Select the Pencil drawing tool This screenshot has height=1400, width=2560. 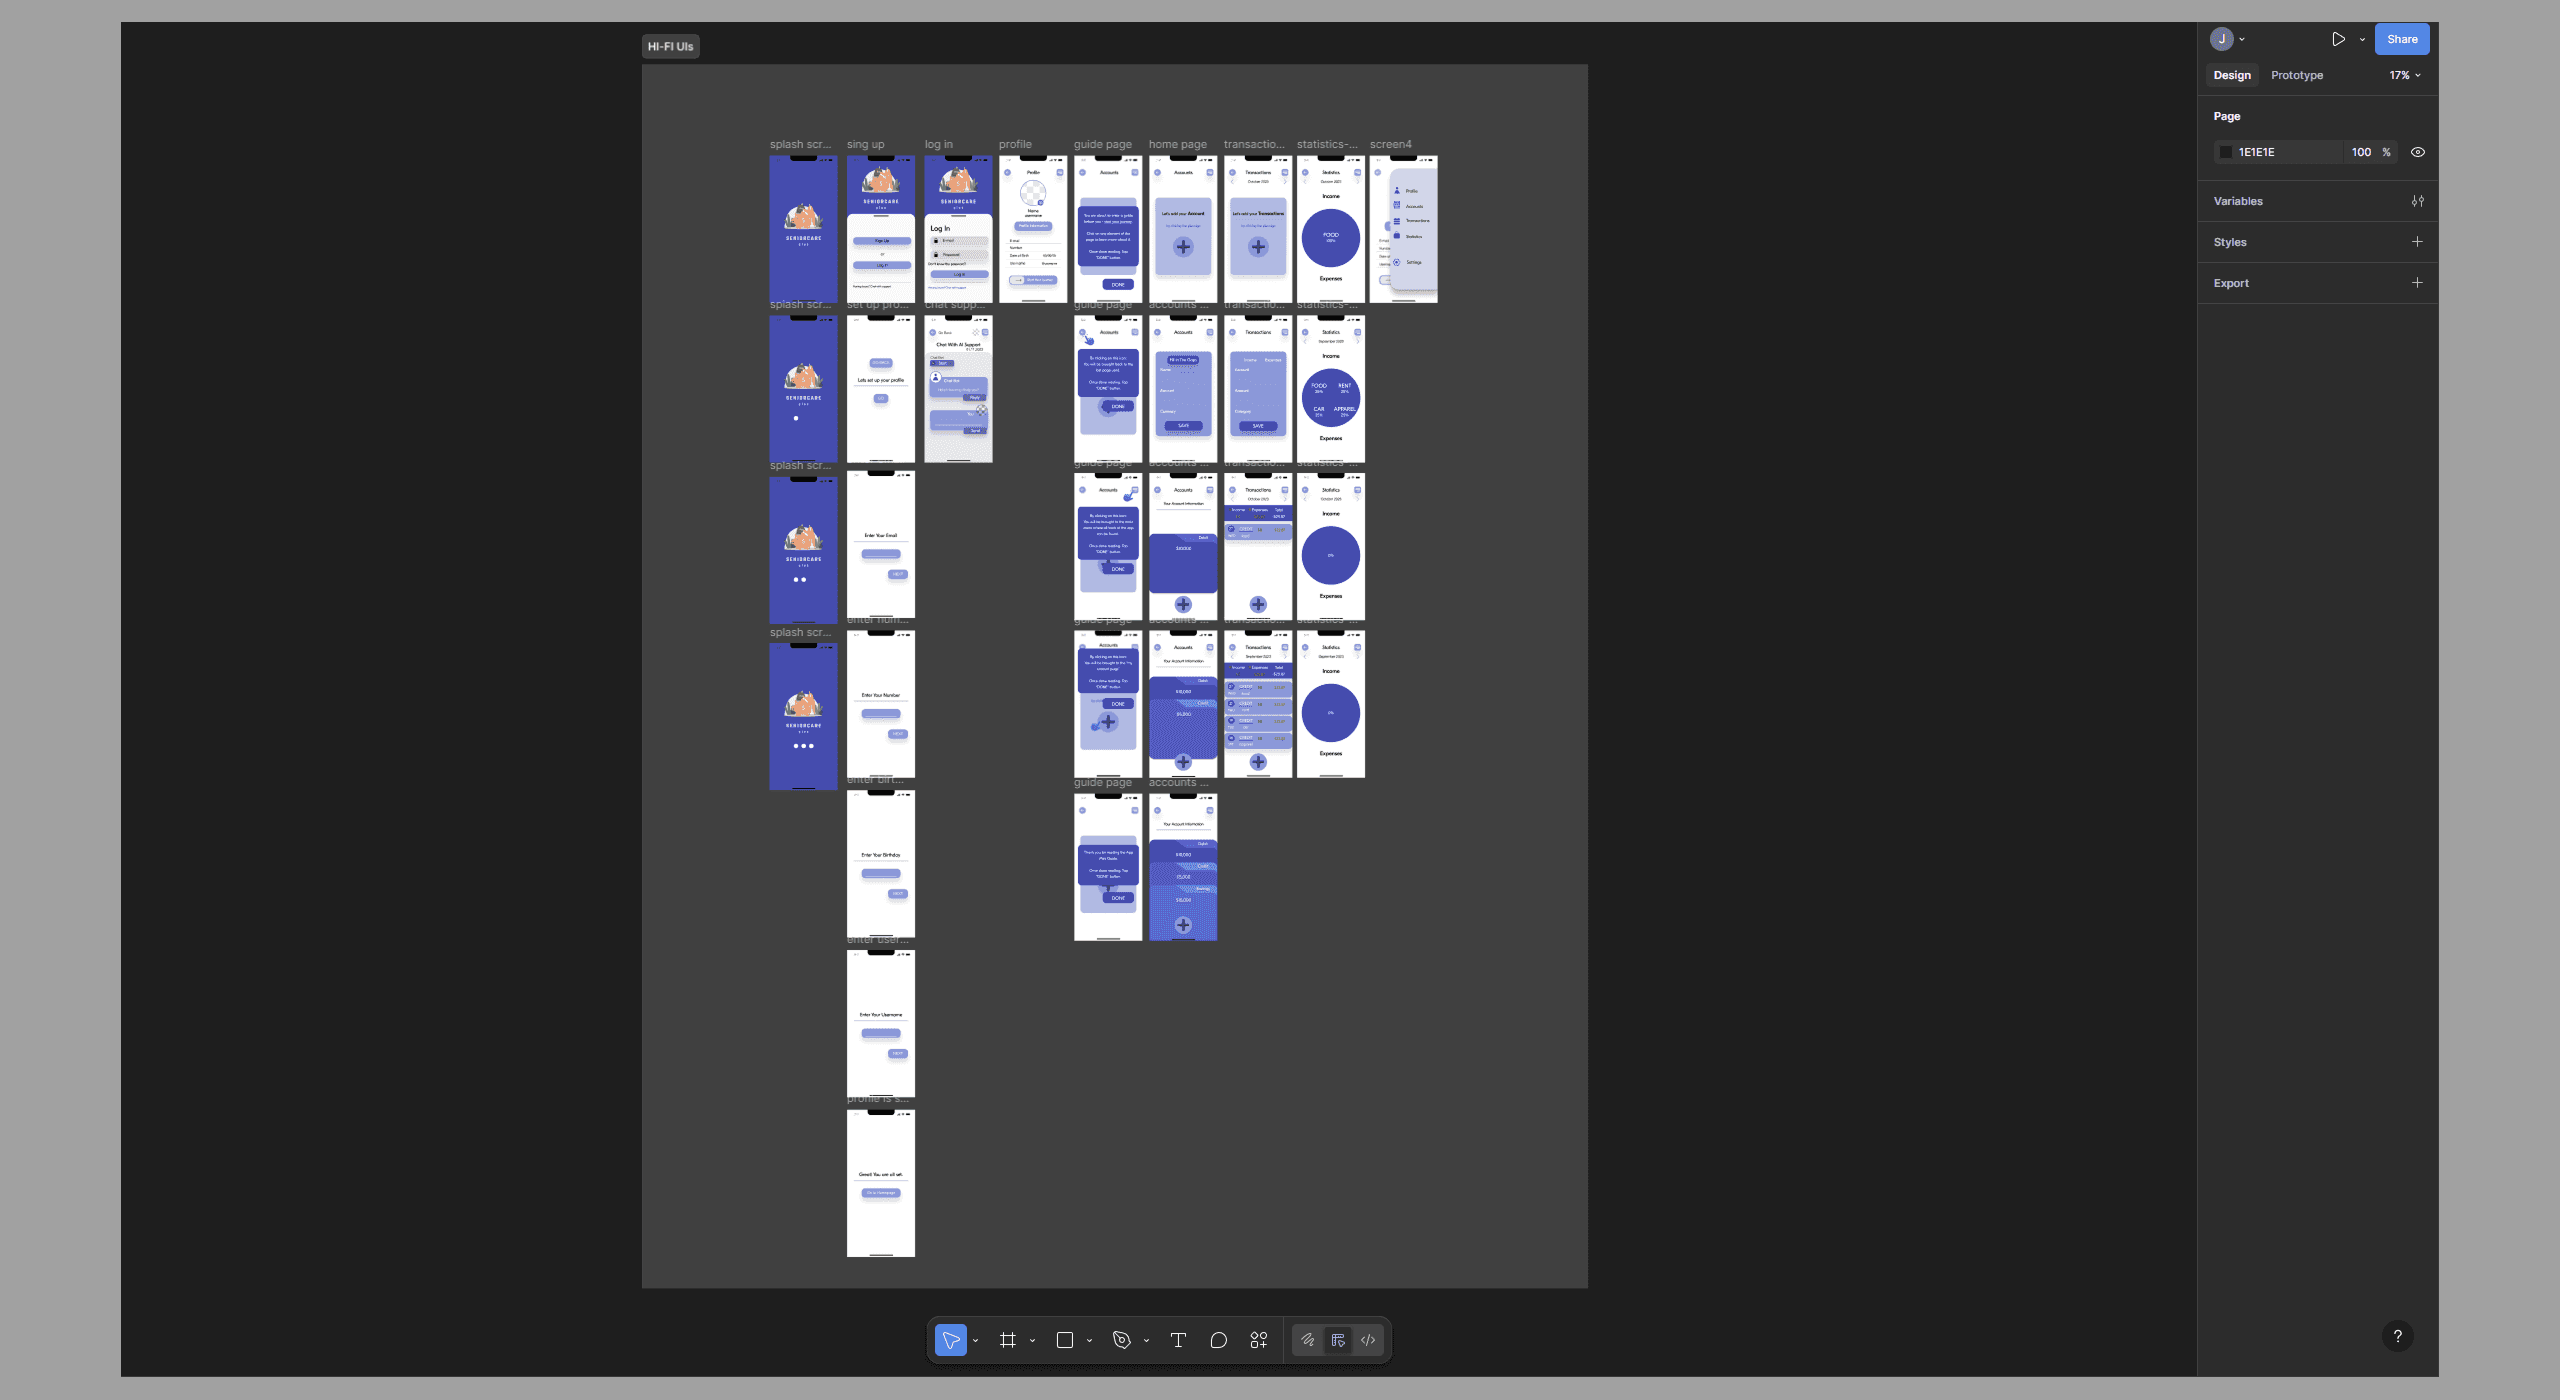coord(1308,1340)
